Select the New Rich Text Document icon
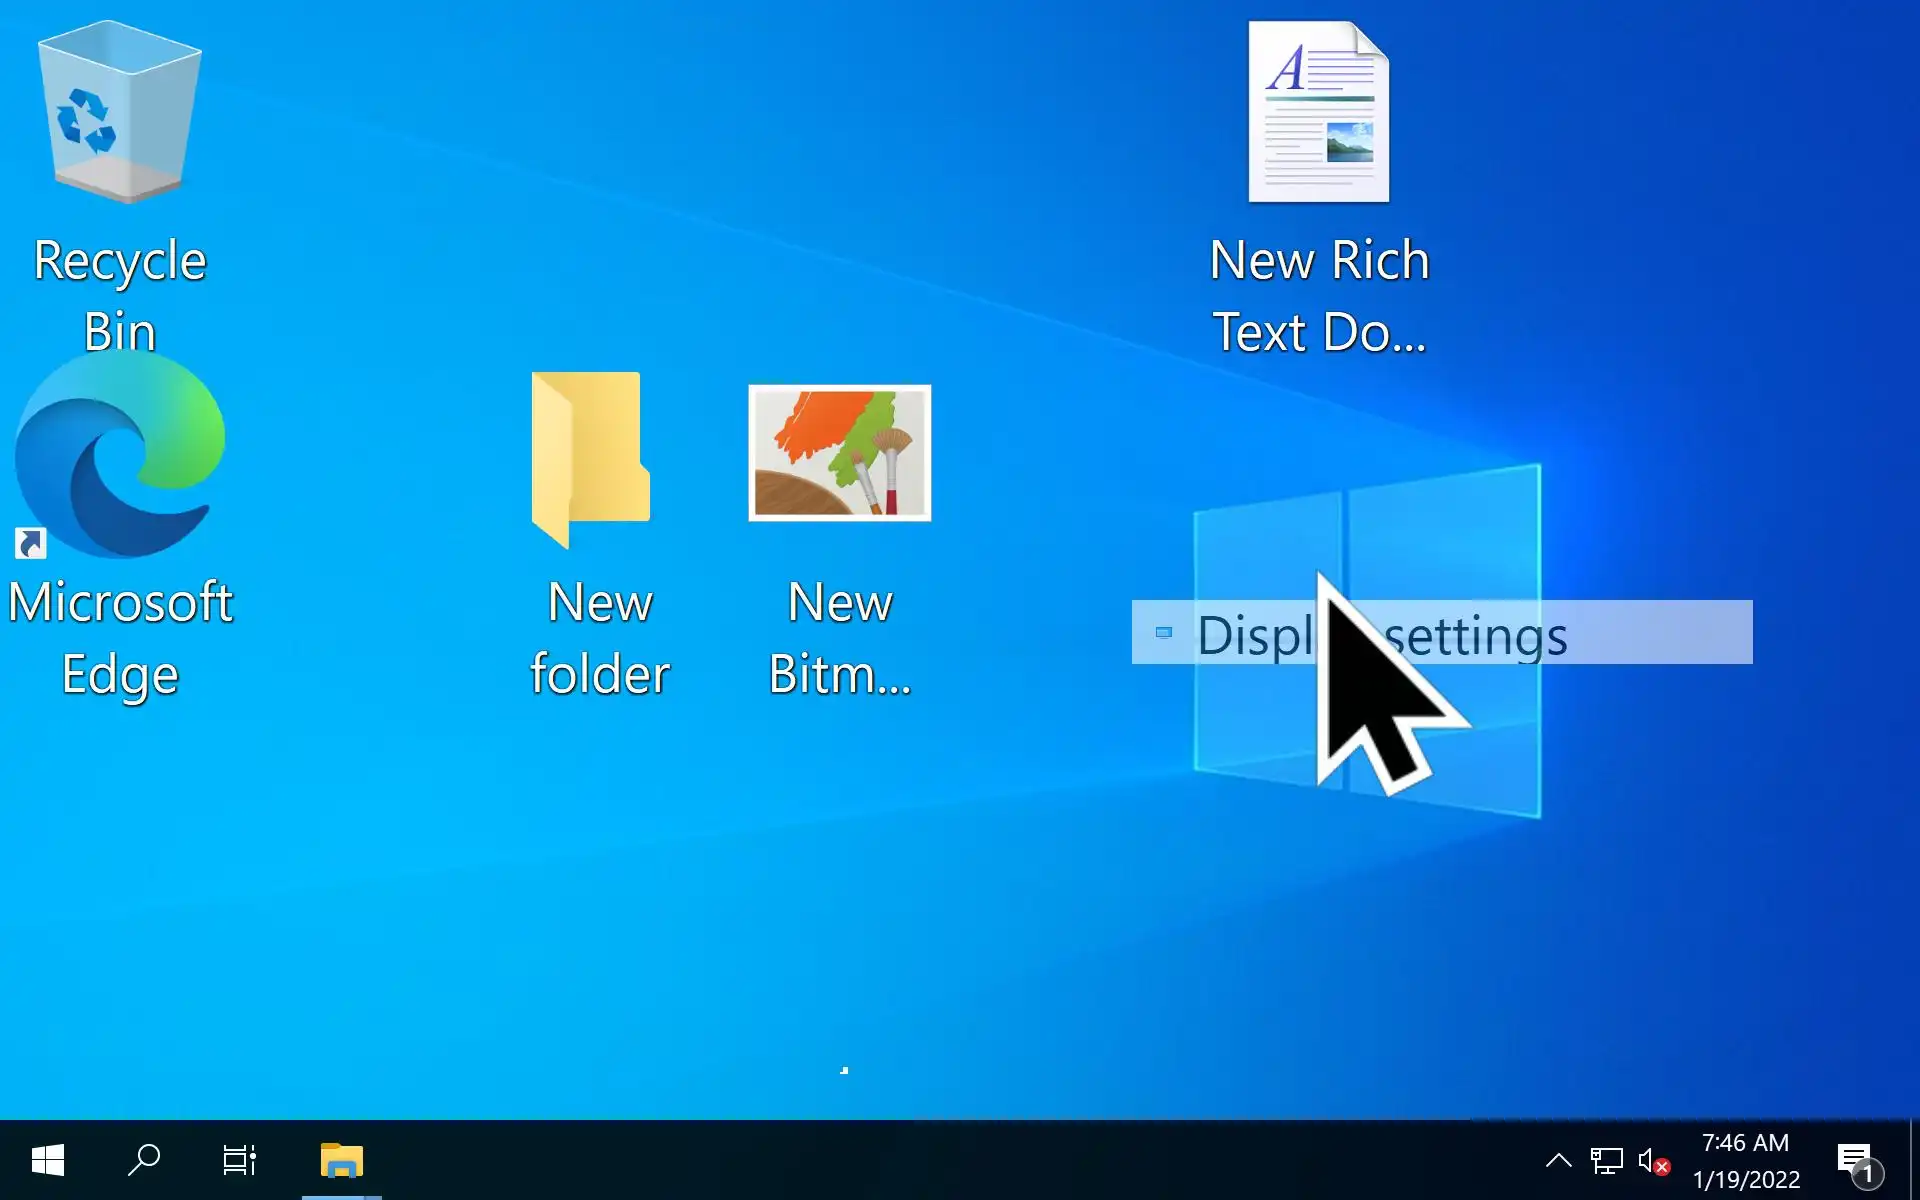 point(1318,112)
